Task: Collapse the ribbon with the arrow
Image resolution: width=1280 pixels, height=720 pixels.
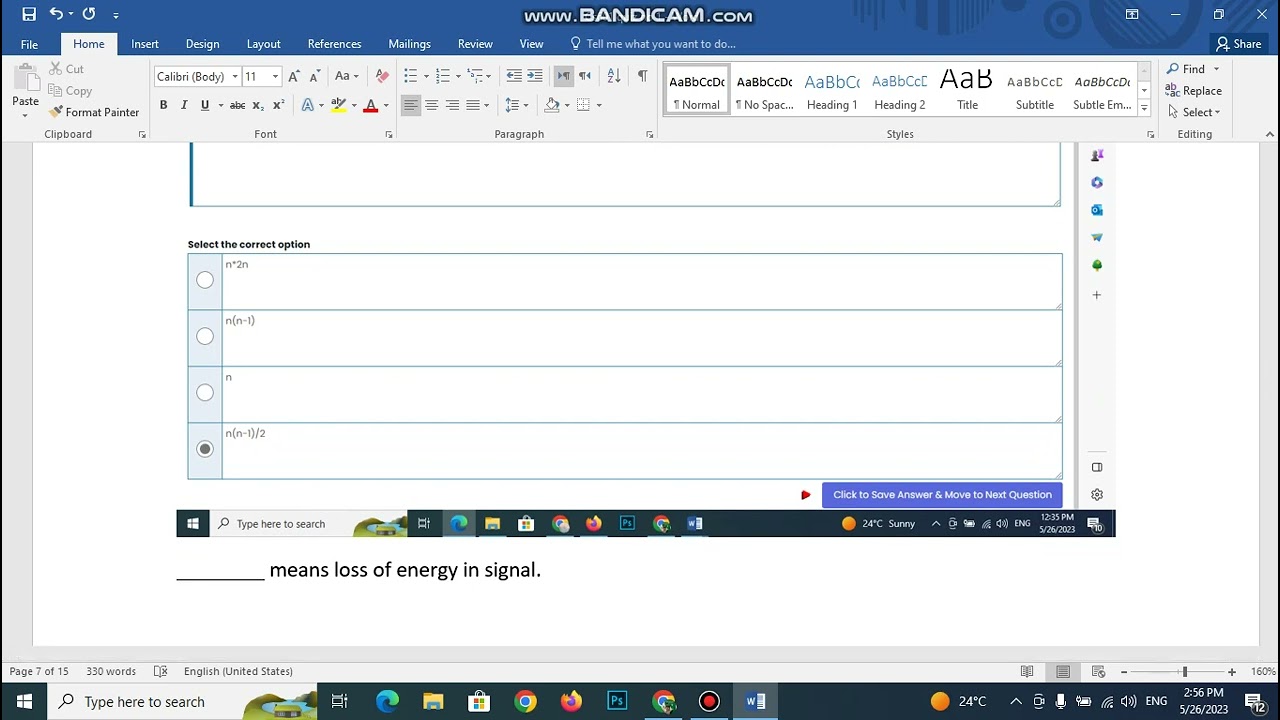Action: coord(1270,134)
